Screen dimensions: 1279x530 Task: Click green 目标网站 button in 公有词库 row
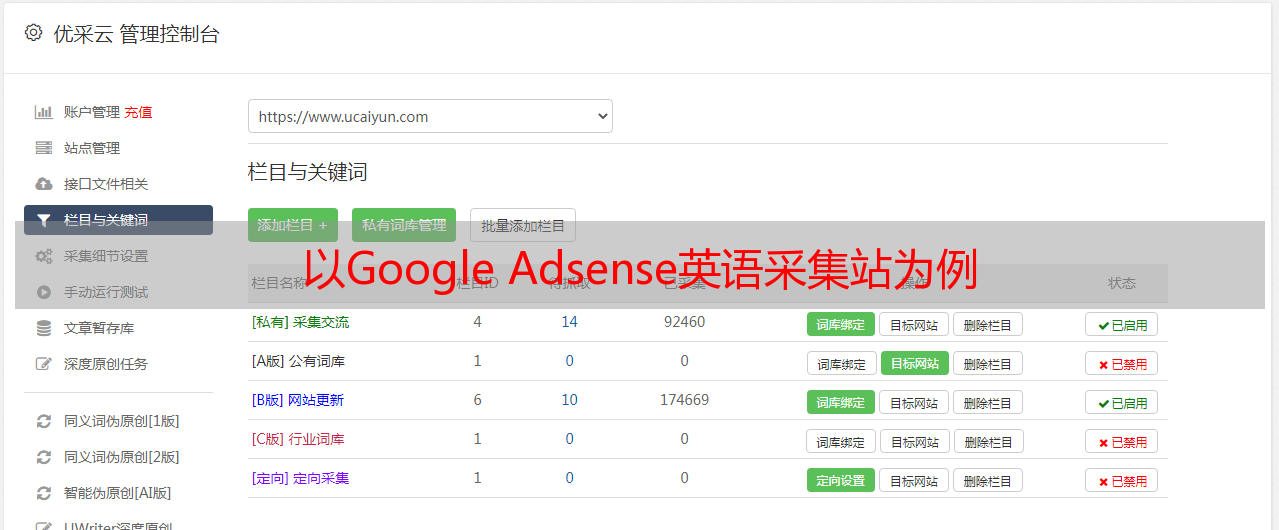tap(914, 363)
